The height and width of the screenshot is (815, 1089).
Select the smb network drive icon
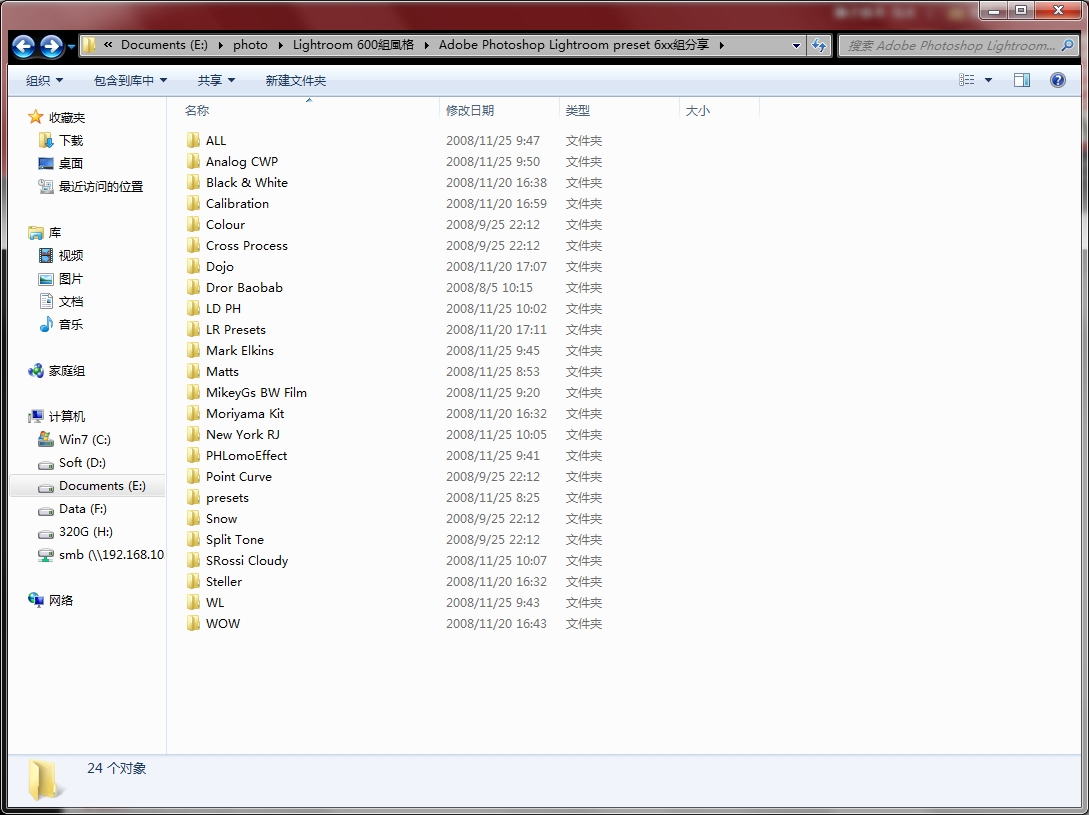click(x=45, y=555)
